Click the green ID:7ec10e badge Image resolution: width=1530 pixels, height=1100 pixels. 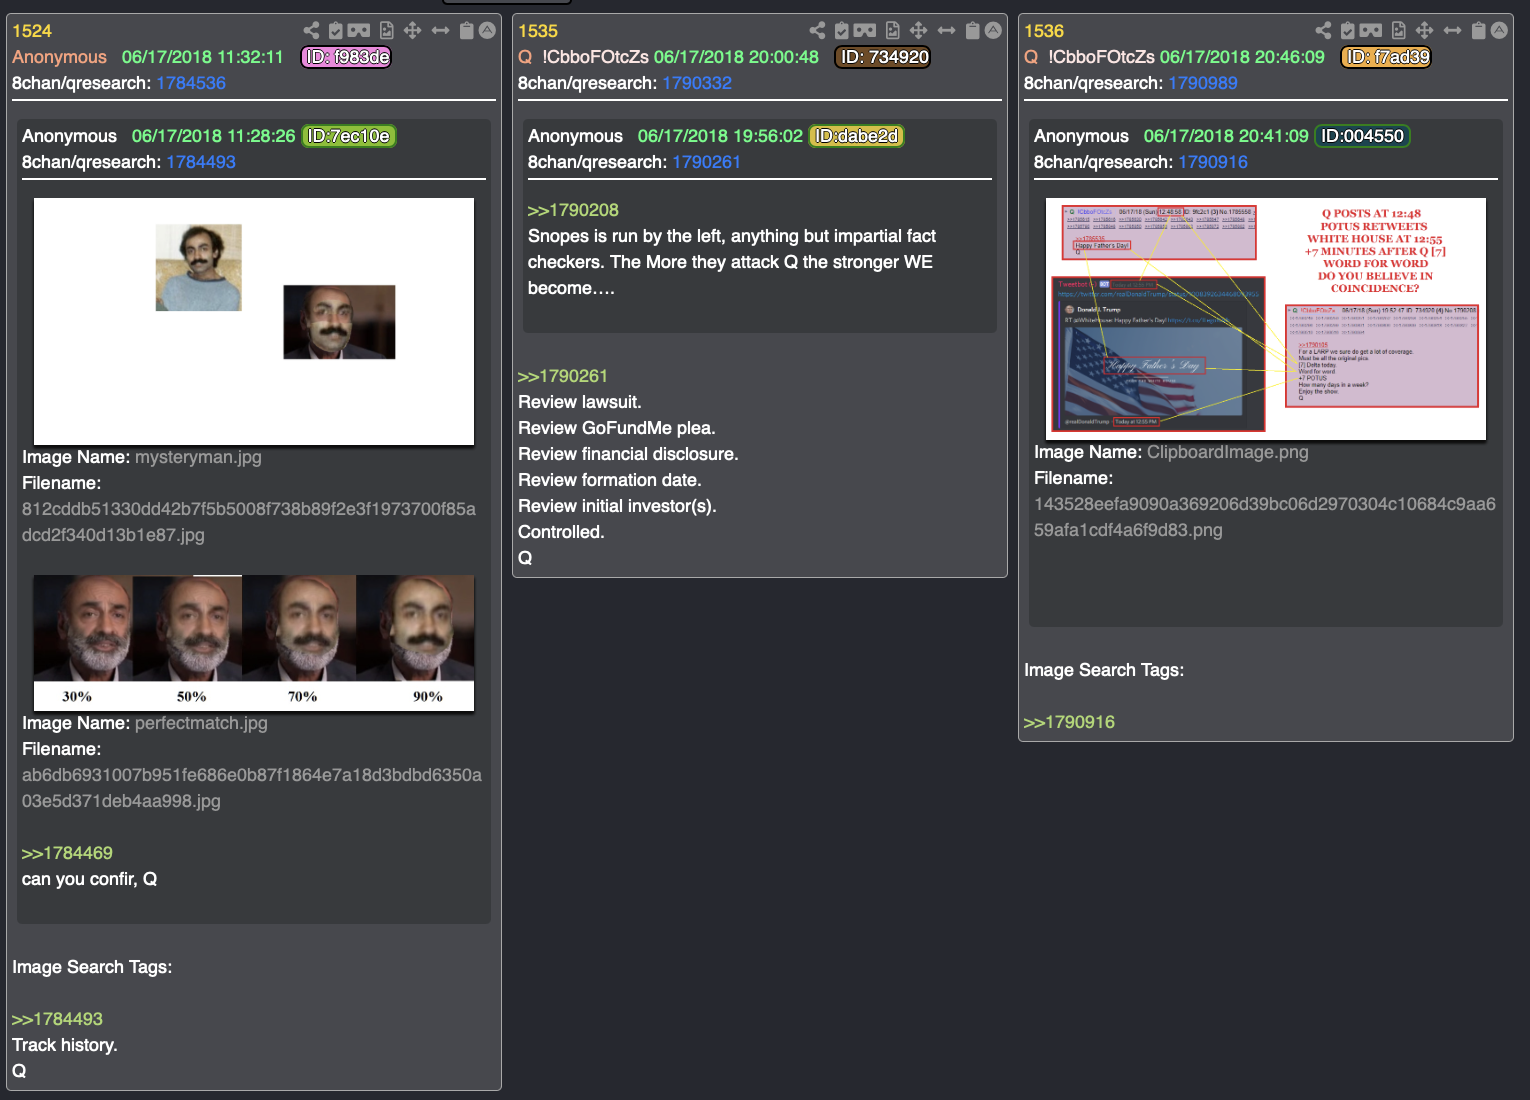(349, 136)
